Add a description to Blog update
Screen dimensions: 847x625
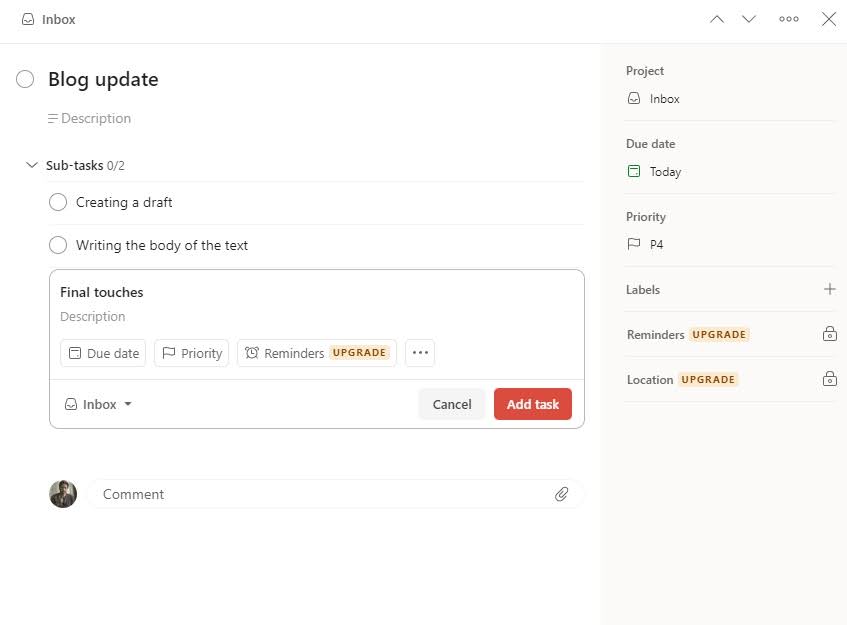coord(90,118)
